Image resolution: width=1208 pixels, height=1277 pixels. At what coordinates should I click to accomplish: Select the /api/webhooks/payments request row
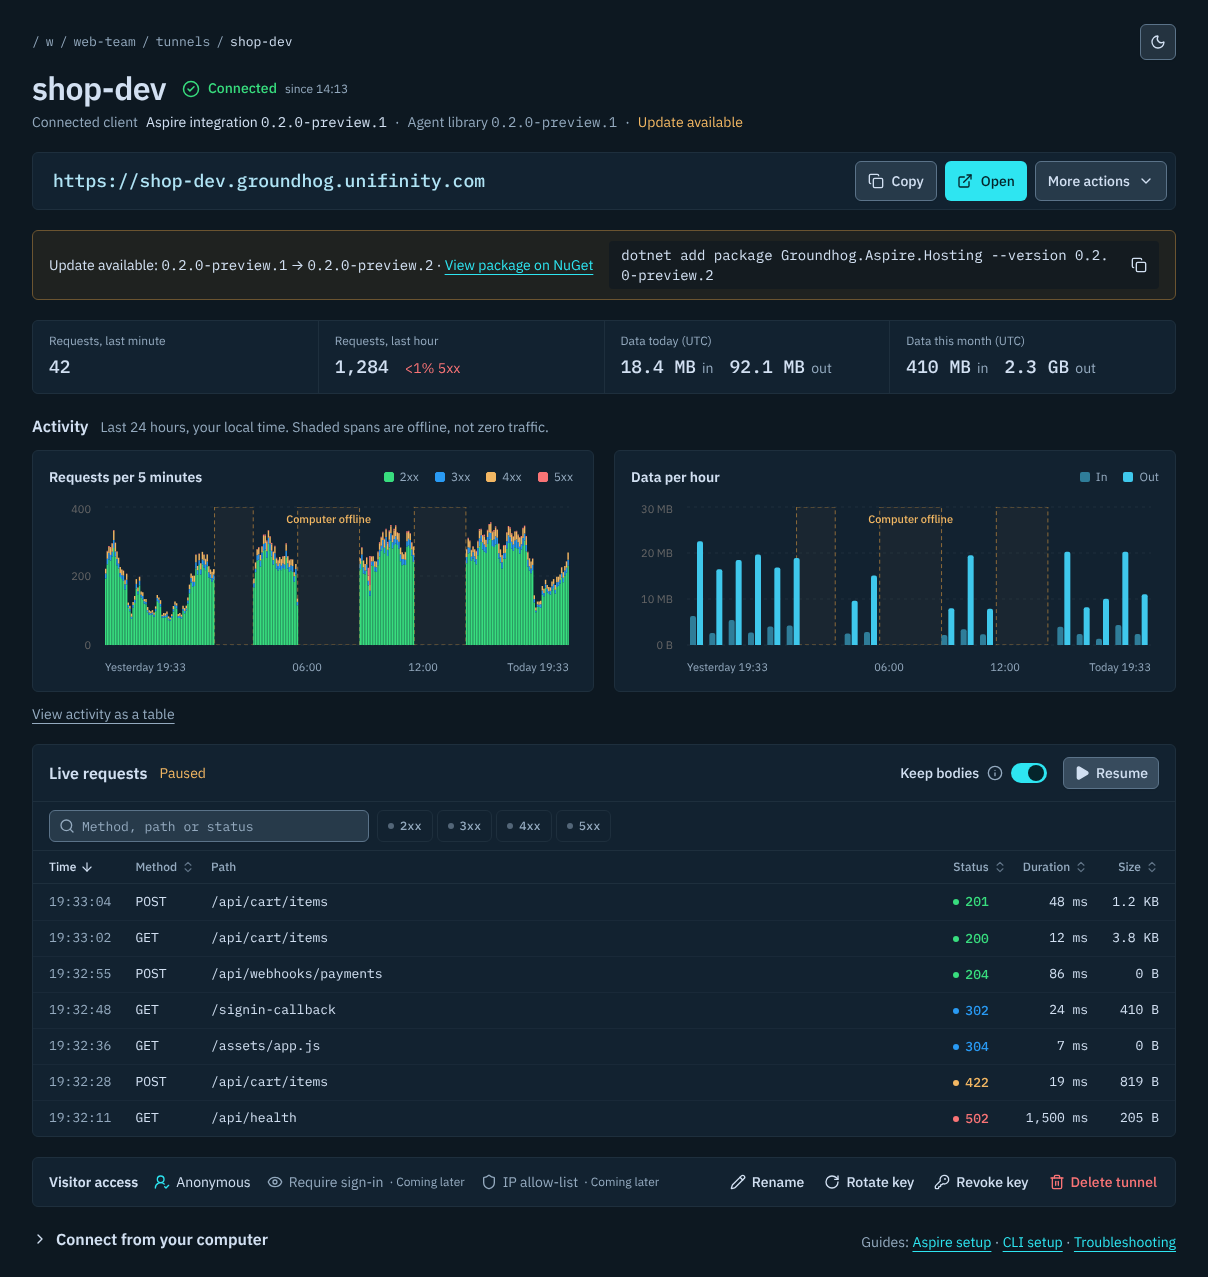tap(604, 974)
